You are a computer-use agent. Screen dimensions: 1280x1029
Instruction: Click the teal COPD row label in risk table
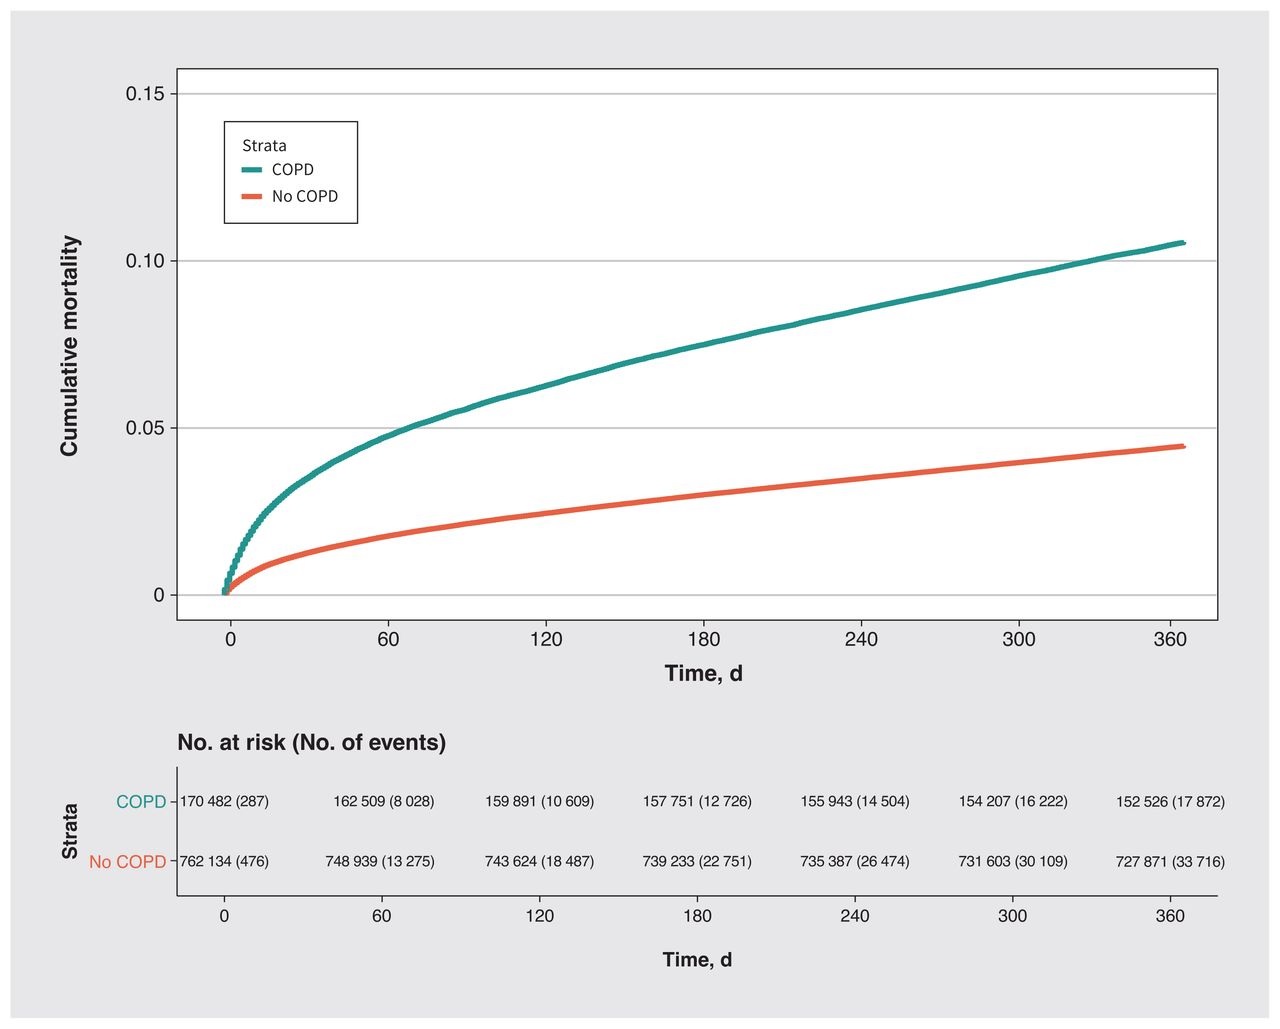pyautogui.click(x=141, y=802)
